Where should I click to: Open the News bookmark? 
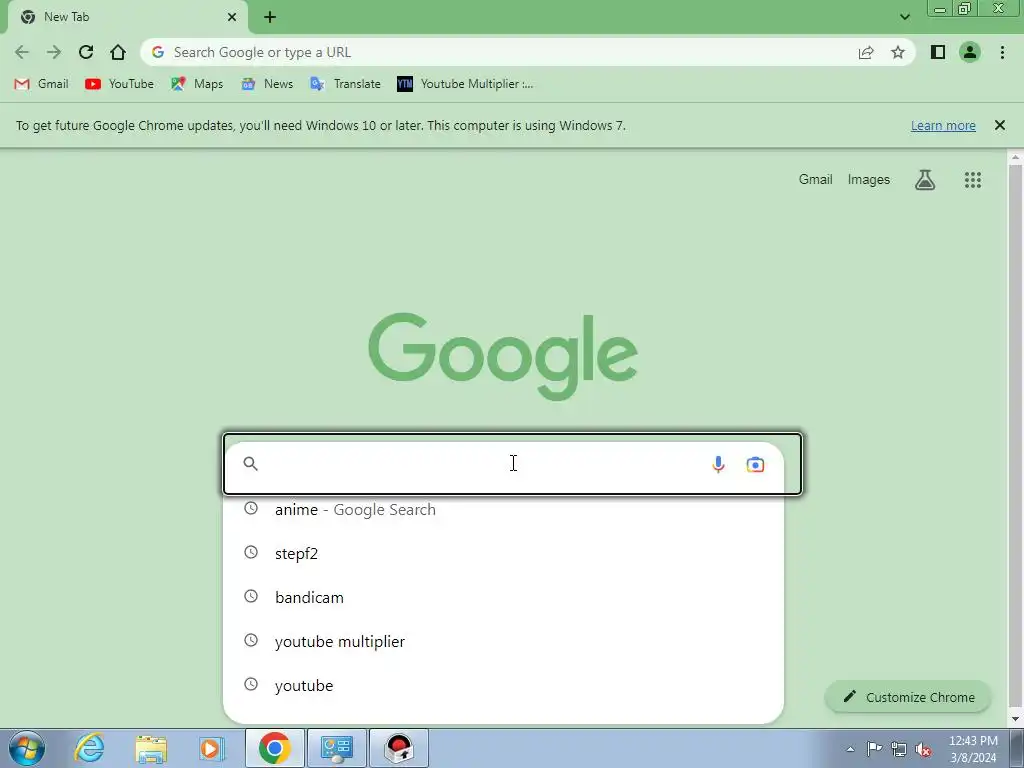pyautogui.click(x=267, y=84)
